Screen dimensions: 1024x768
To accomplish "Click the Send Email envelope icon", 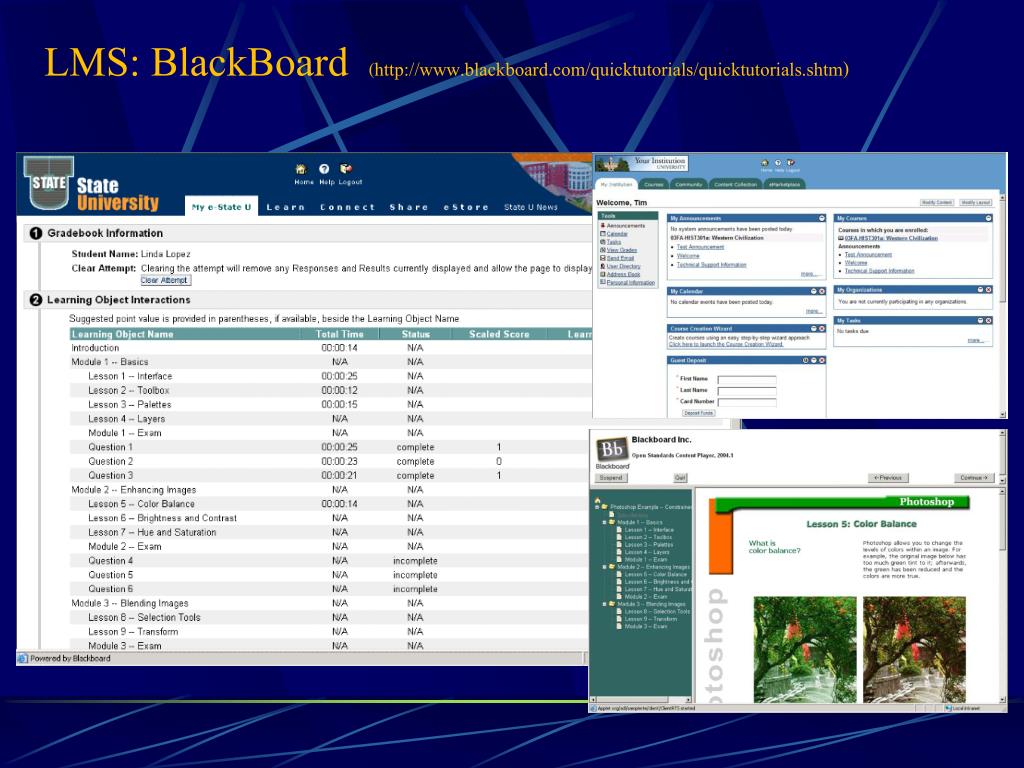I will tap(603, 258).
